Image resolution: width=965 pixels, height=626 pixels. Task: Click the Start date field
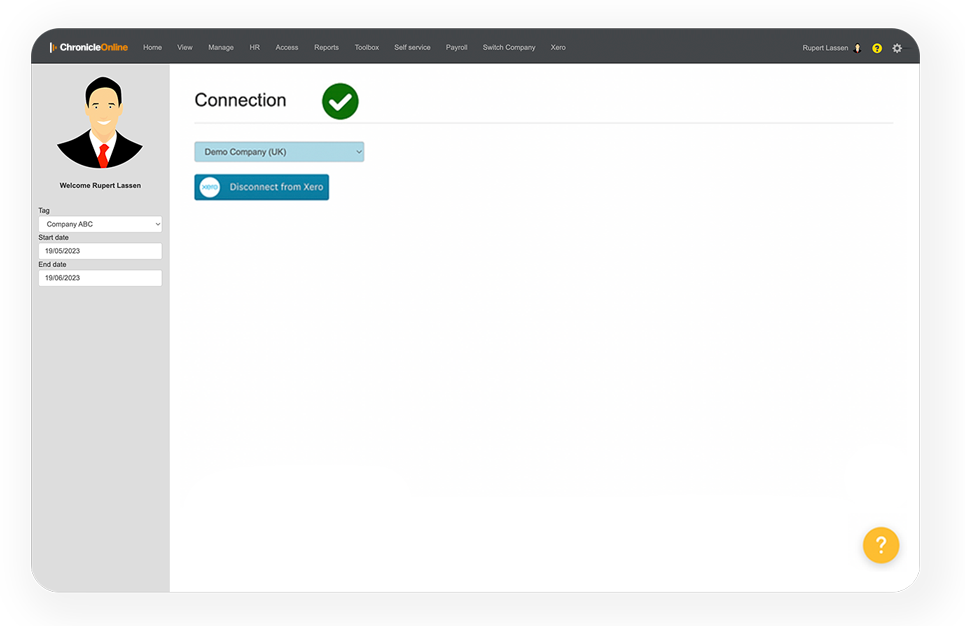coord(100,251)
